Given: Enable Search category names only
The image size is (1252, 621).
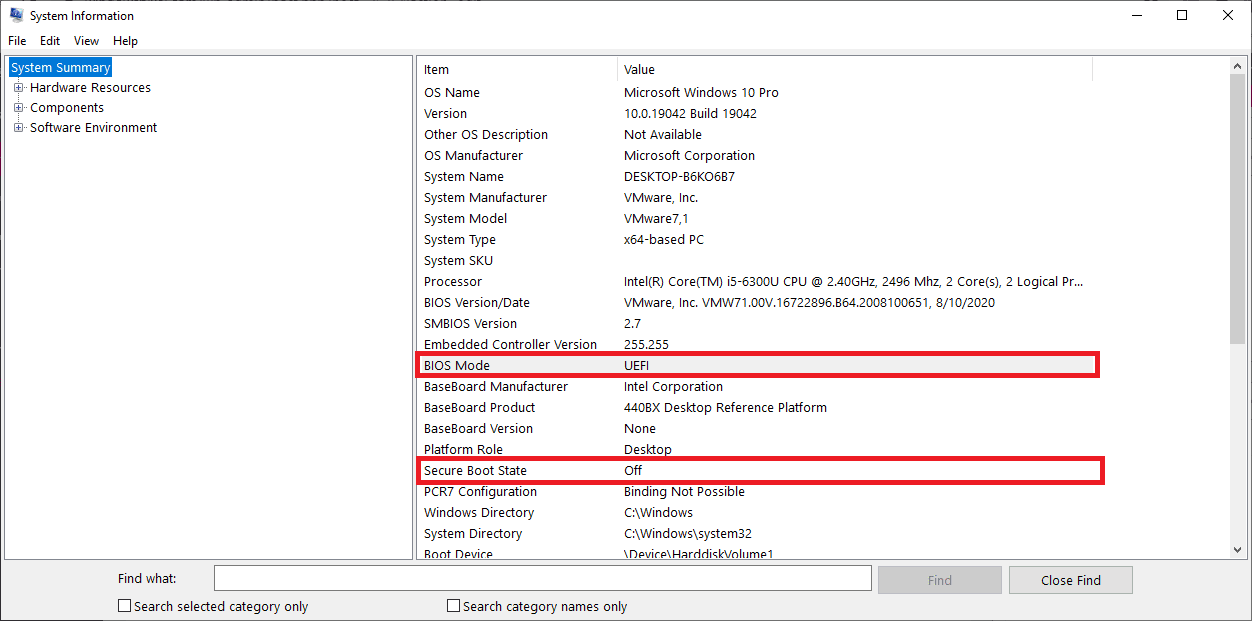Looking at the screenshot, I should coord(454,606).
